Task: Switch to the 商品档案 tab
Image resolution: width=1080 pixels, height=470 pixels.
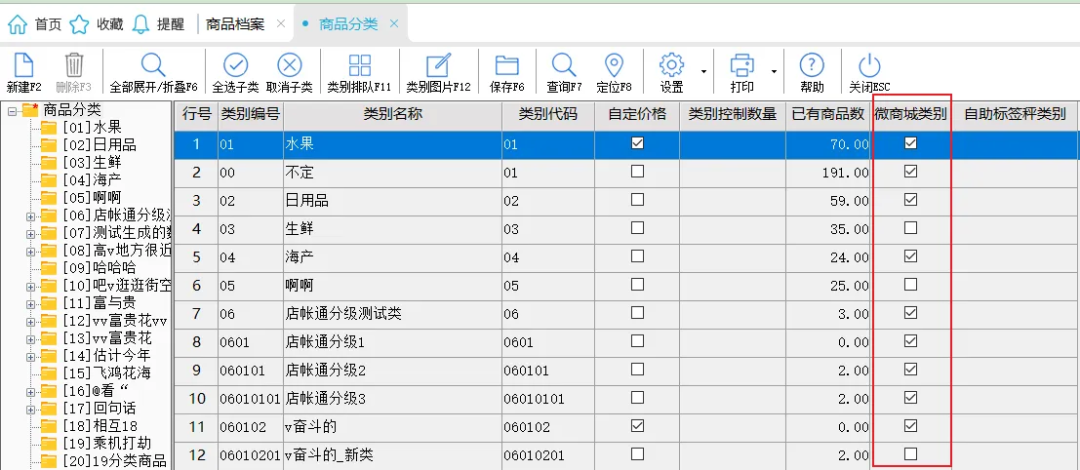Action: pos(235,23)
